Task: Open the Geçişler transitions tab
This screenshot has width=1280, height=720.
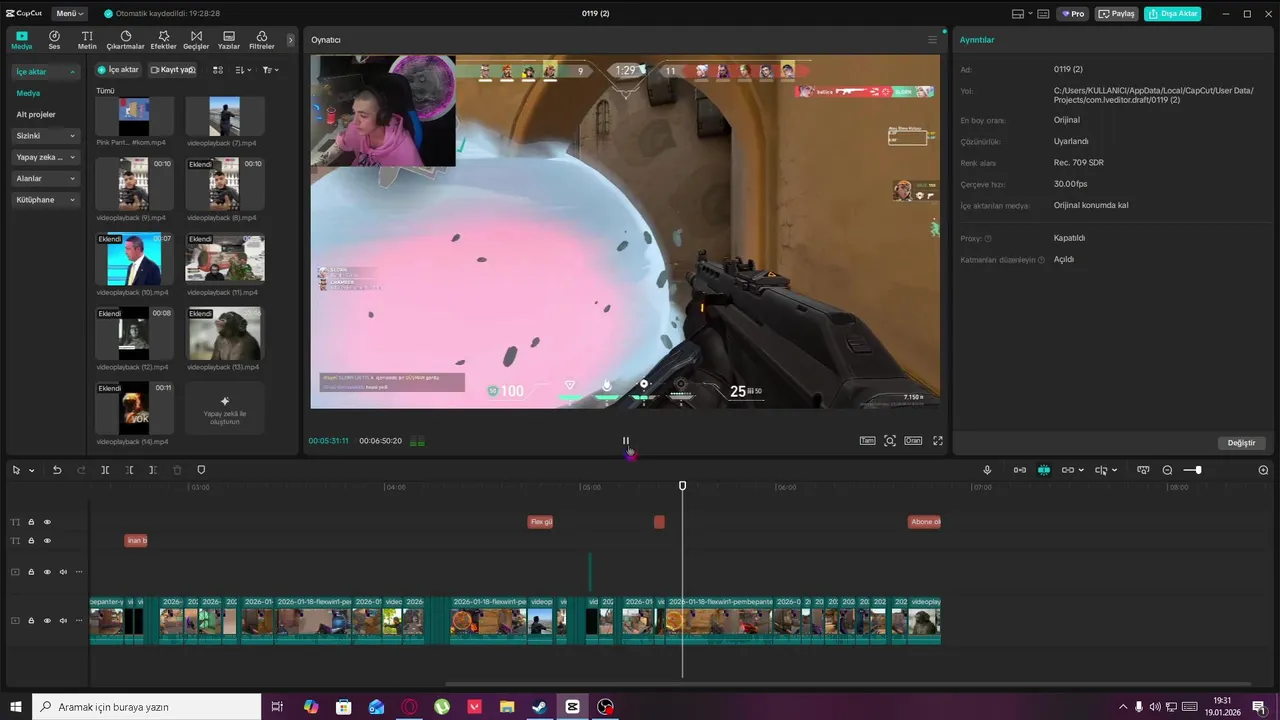Action: coord(196,40)
